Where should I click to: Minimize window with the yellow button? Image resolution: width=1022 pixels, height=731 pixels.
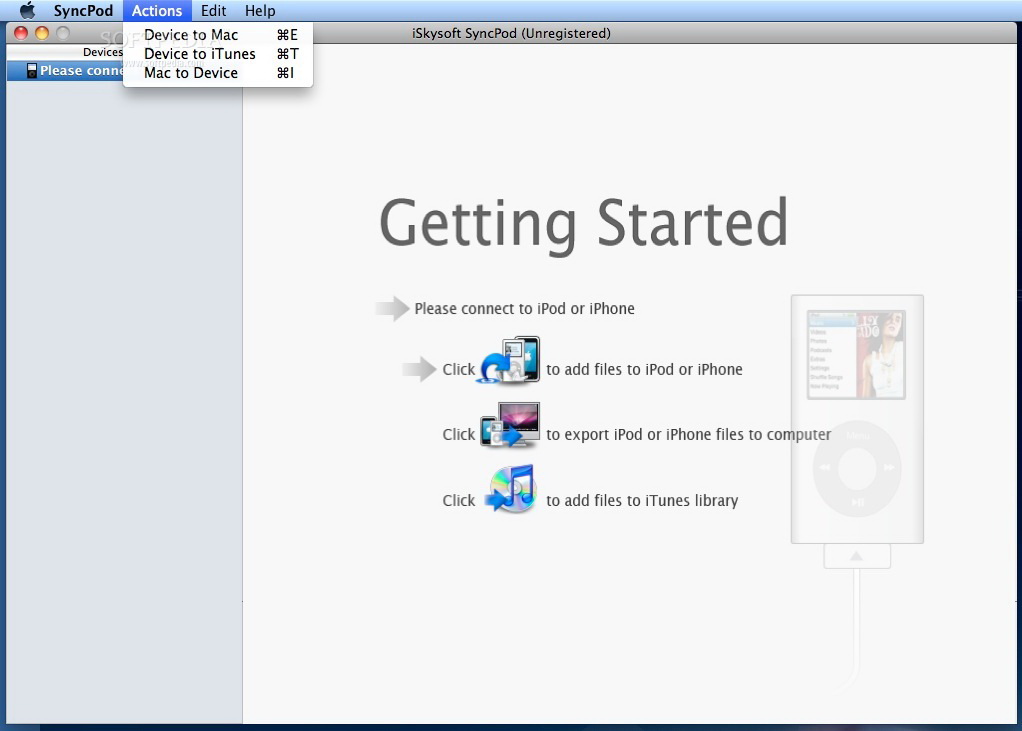(42, 33)
